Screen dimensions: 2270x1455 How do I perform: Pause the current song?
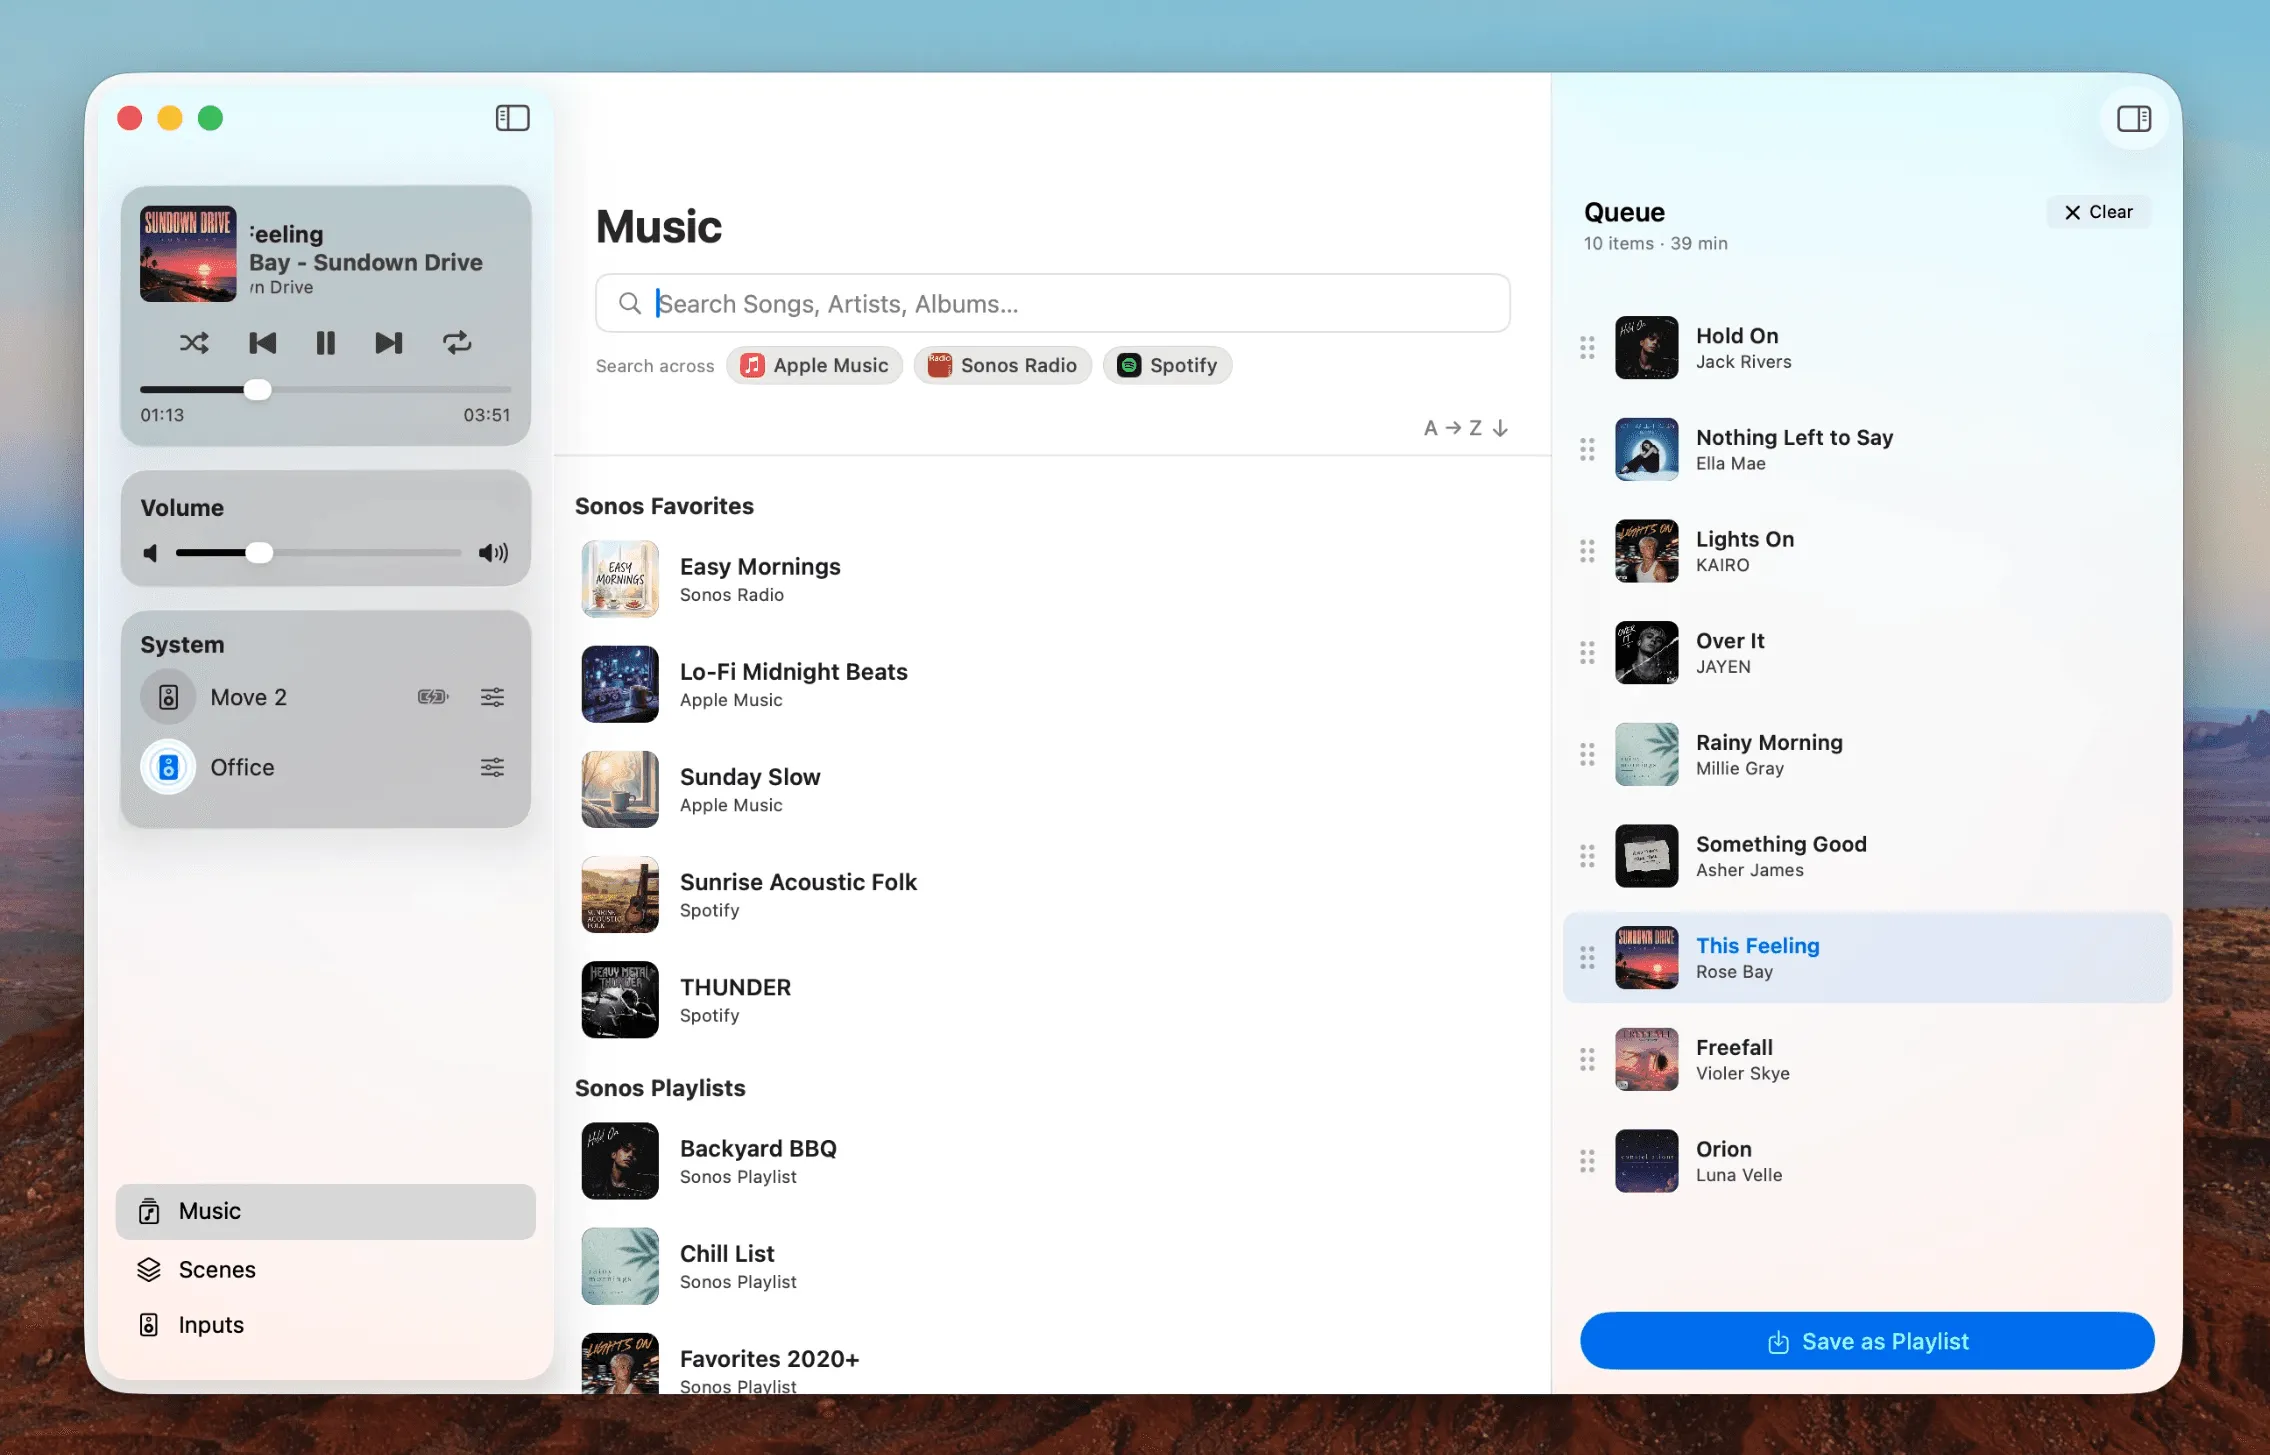pos(326,343)
